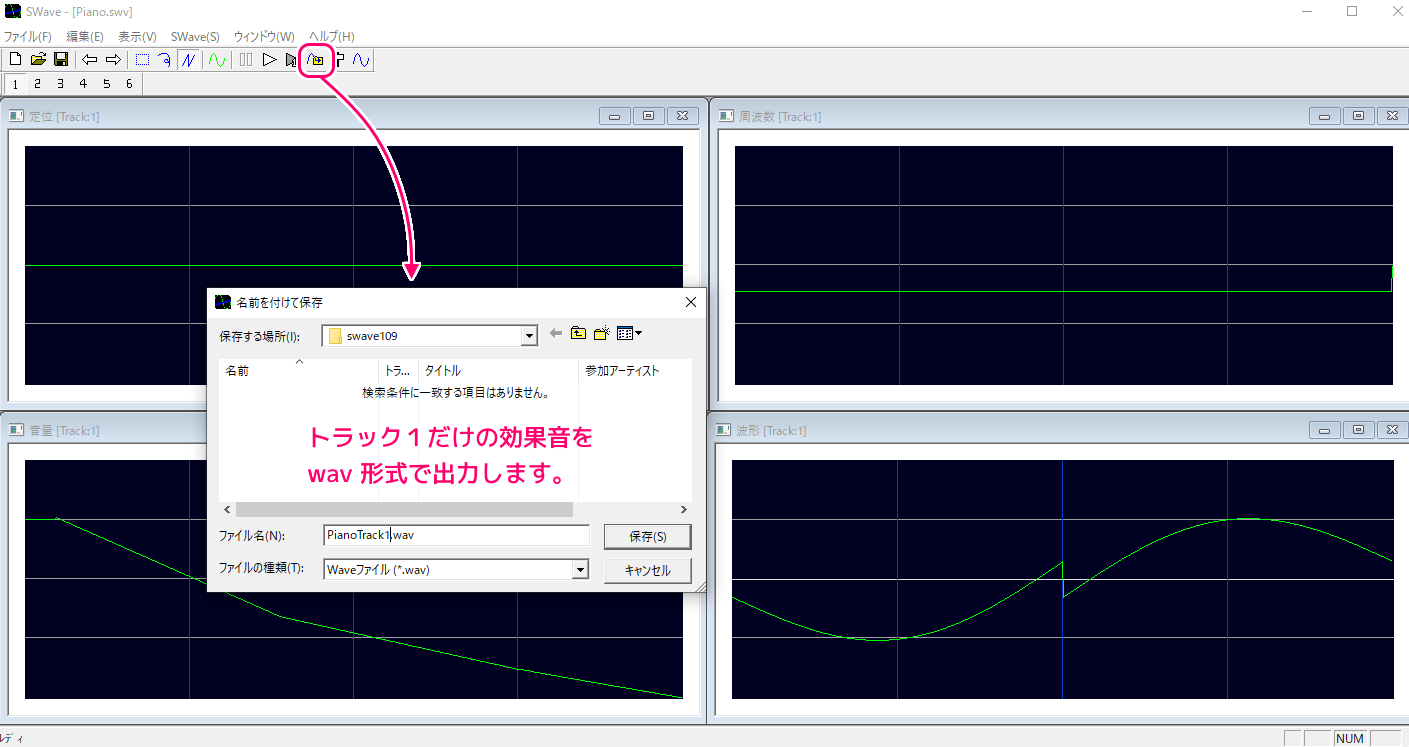
Task: Open the ウィンドウ(W) menu
Action: tap(264, 36)
